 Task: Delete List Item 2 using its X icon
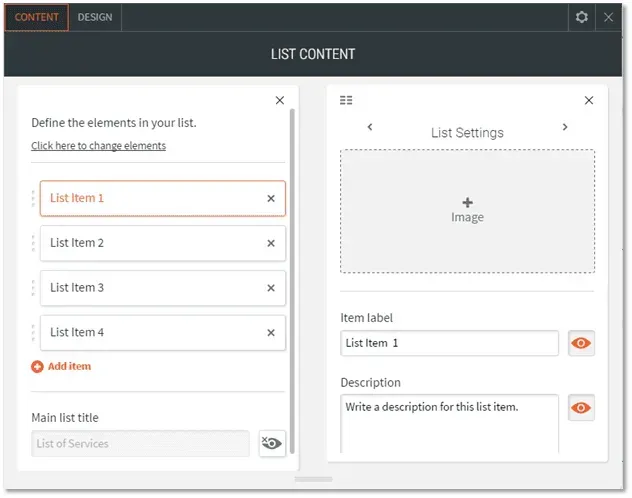coord(271,243)
